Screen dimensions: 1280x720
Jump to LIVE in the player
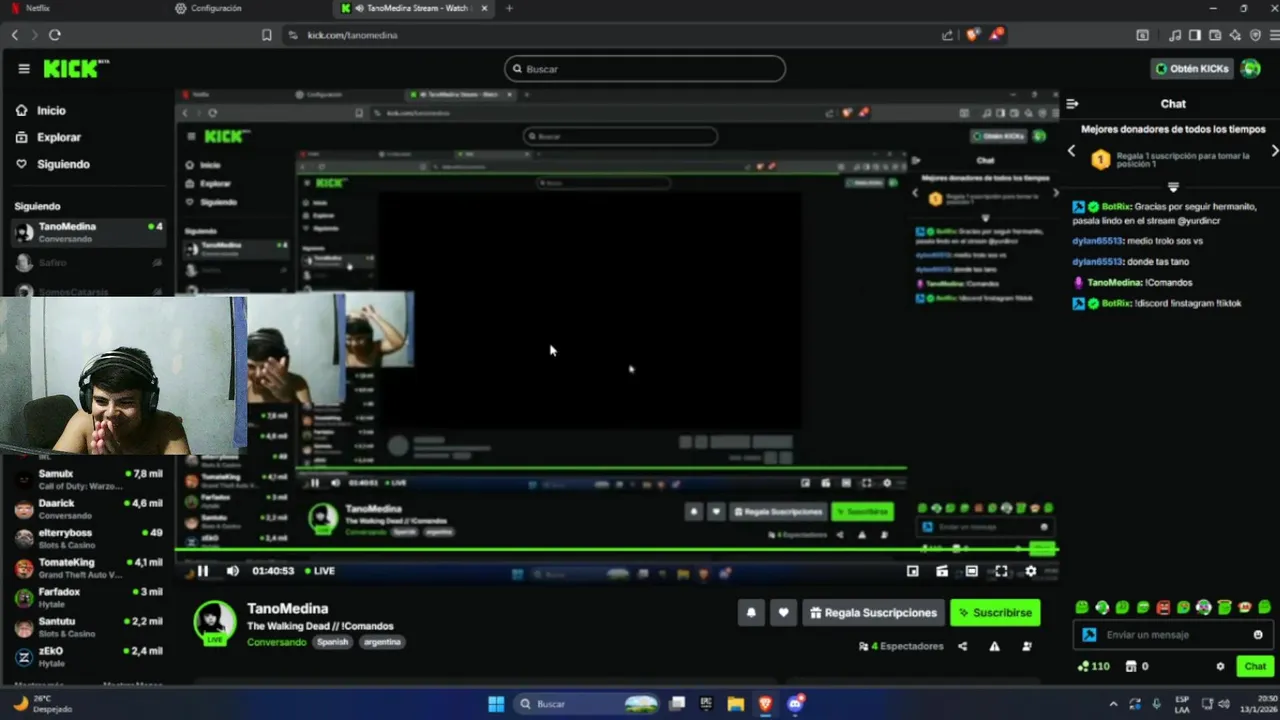point(320,571)
